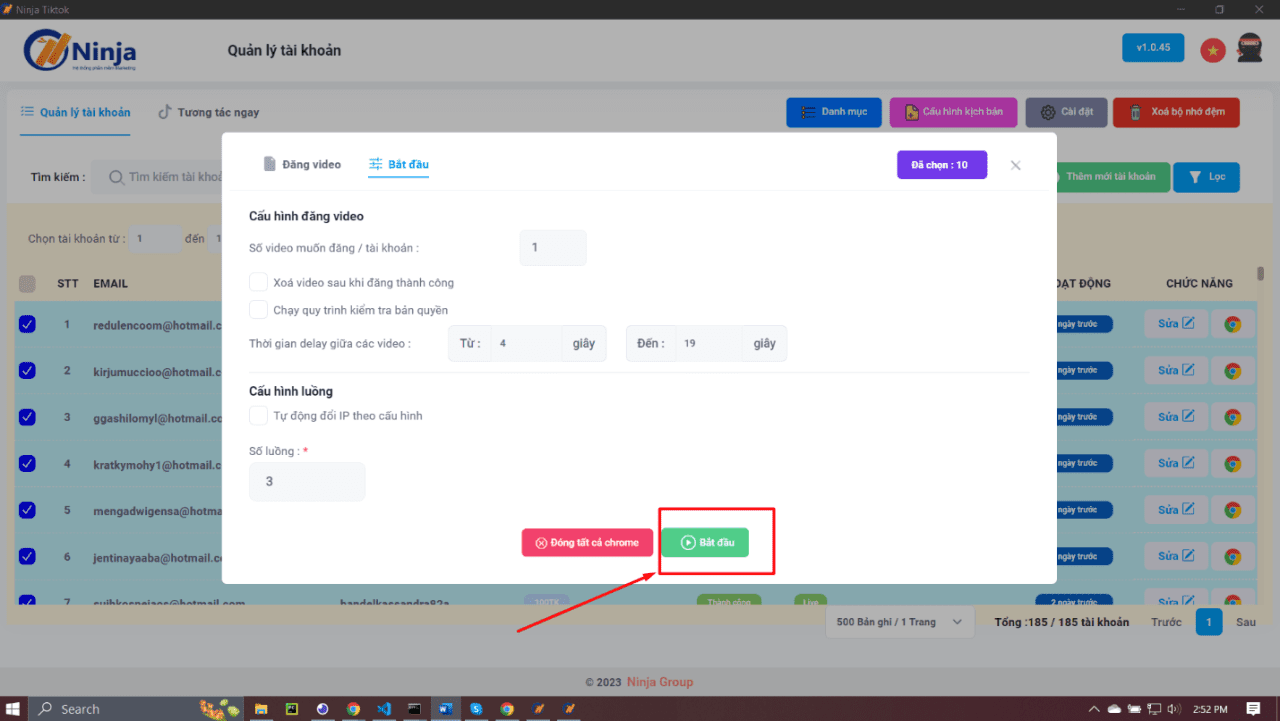Click the version v1.0.45 badge
This screenshot has height=721, width=1280.
pos(1153,47)
